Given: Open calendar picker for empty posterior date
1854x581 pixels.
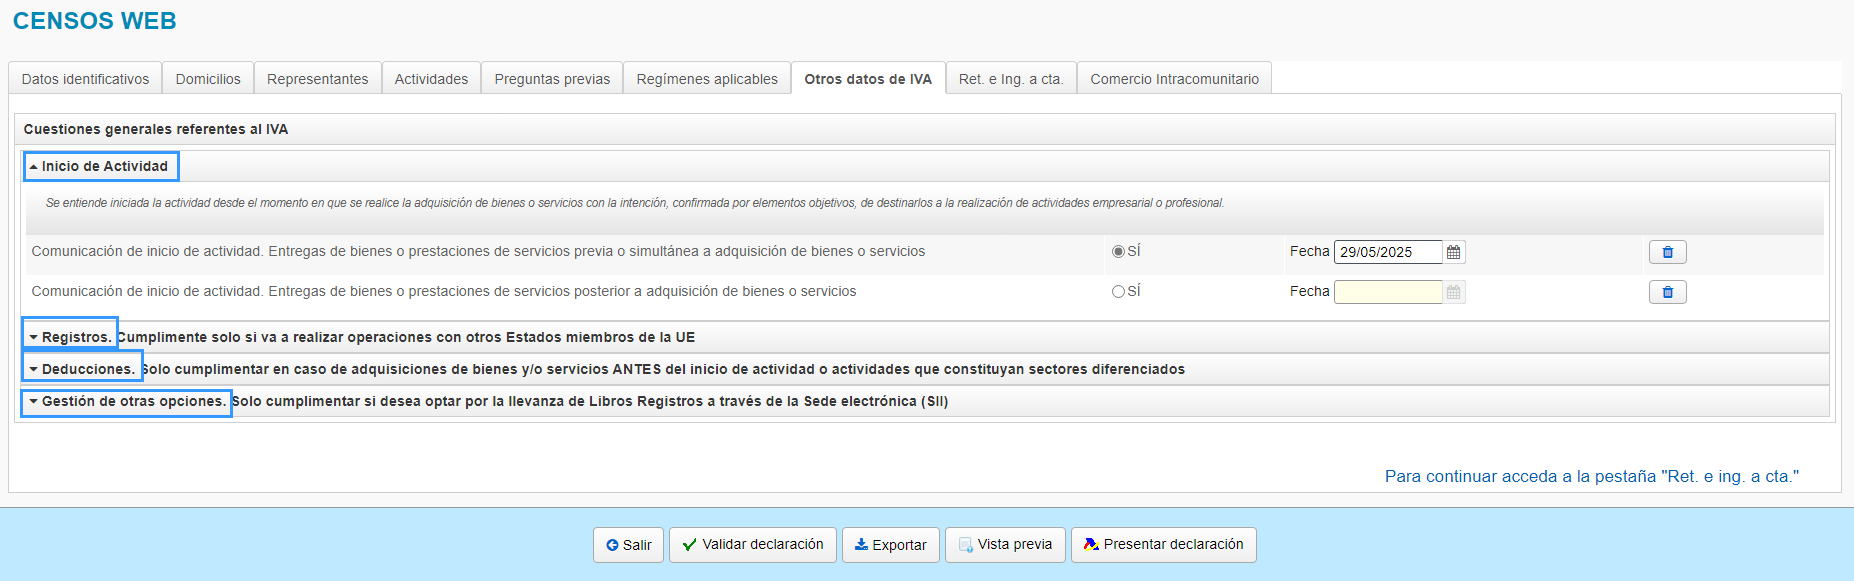Looking at the screenshot, I should tap(1454, 292).
